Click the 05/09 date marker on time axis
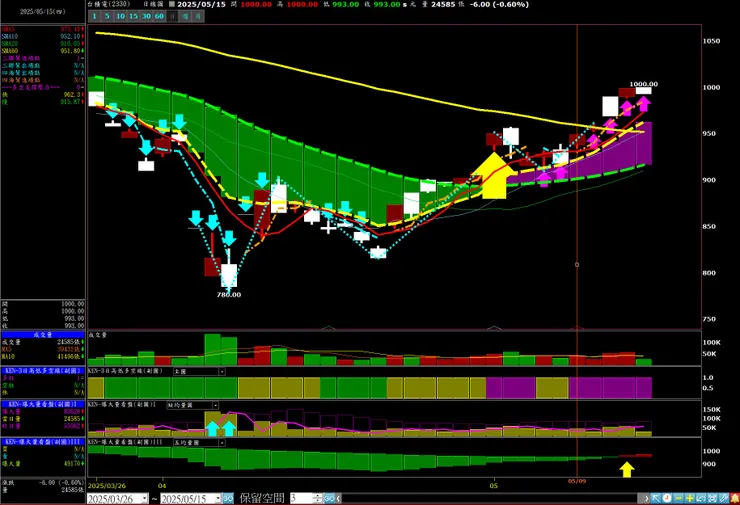The width and height of the screenshot is (740, 505). (x=577, y=481)
